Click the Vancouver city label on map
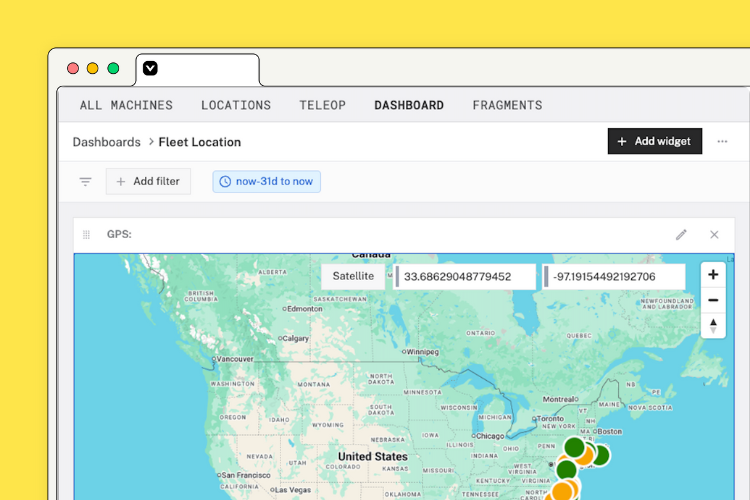Screen dimensions: 750x500 [235, 359]
